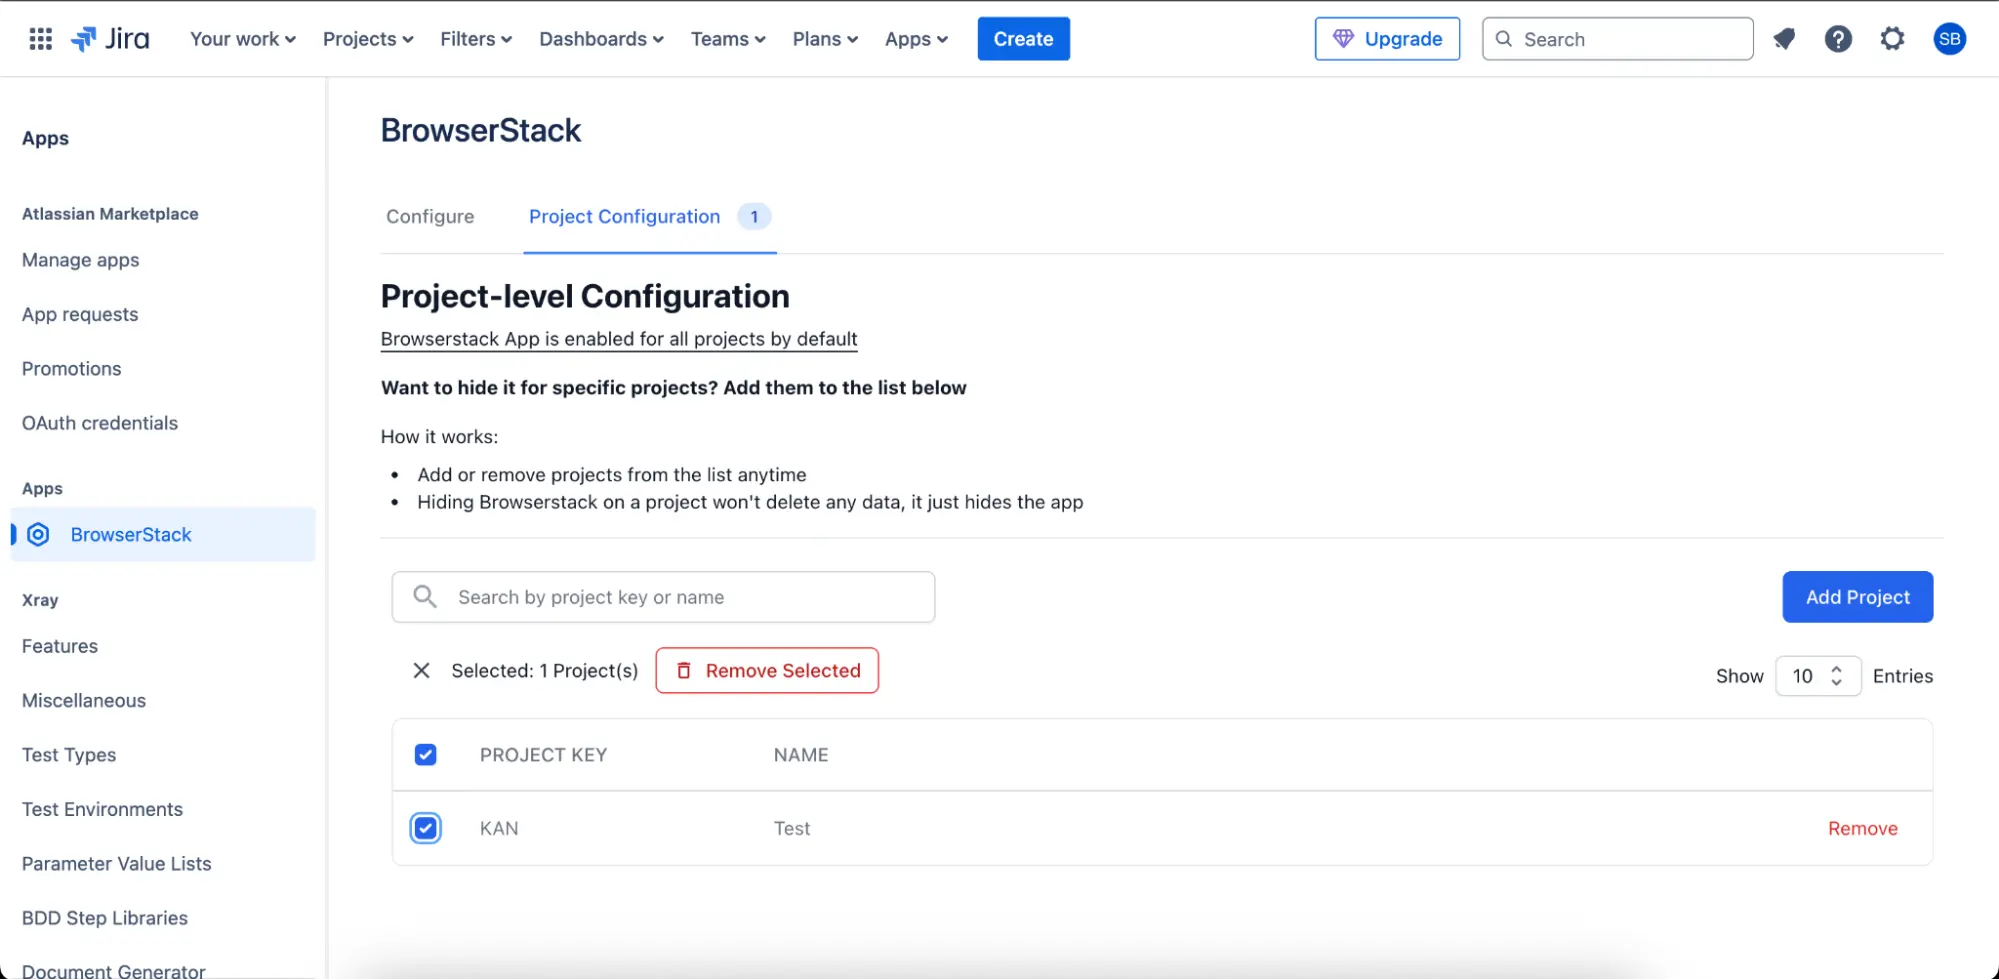Open the help question mark icon

[x=1838, y=39]
